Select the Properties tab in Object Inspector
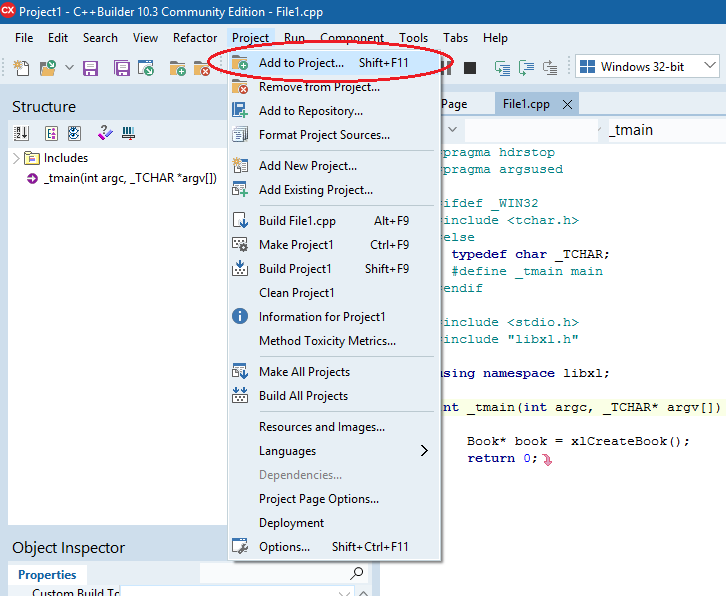 tap(47, 575)
